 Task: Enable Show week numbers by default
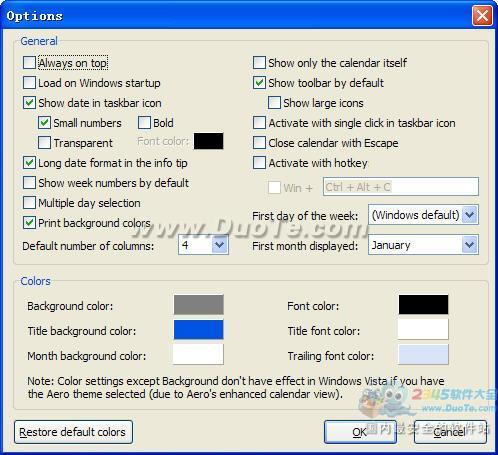pyautogui.click(x=29, y=183)
